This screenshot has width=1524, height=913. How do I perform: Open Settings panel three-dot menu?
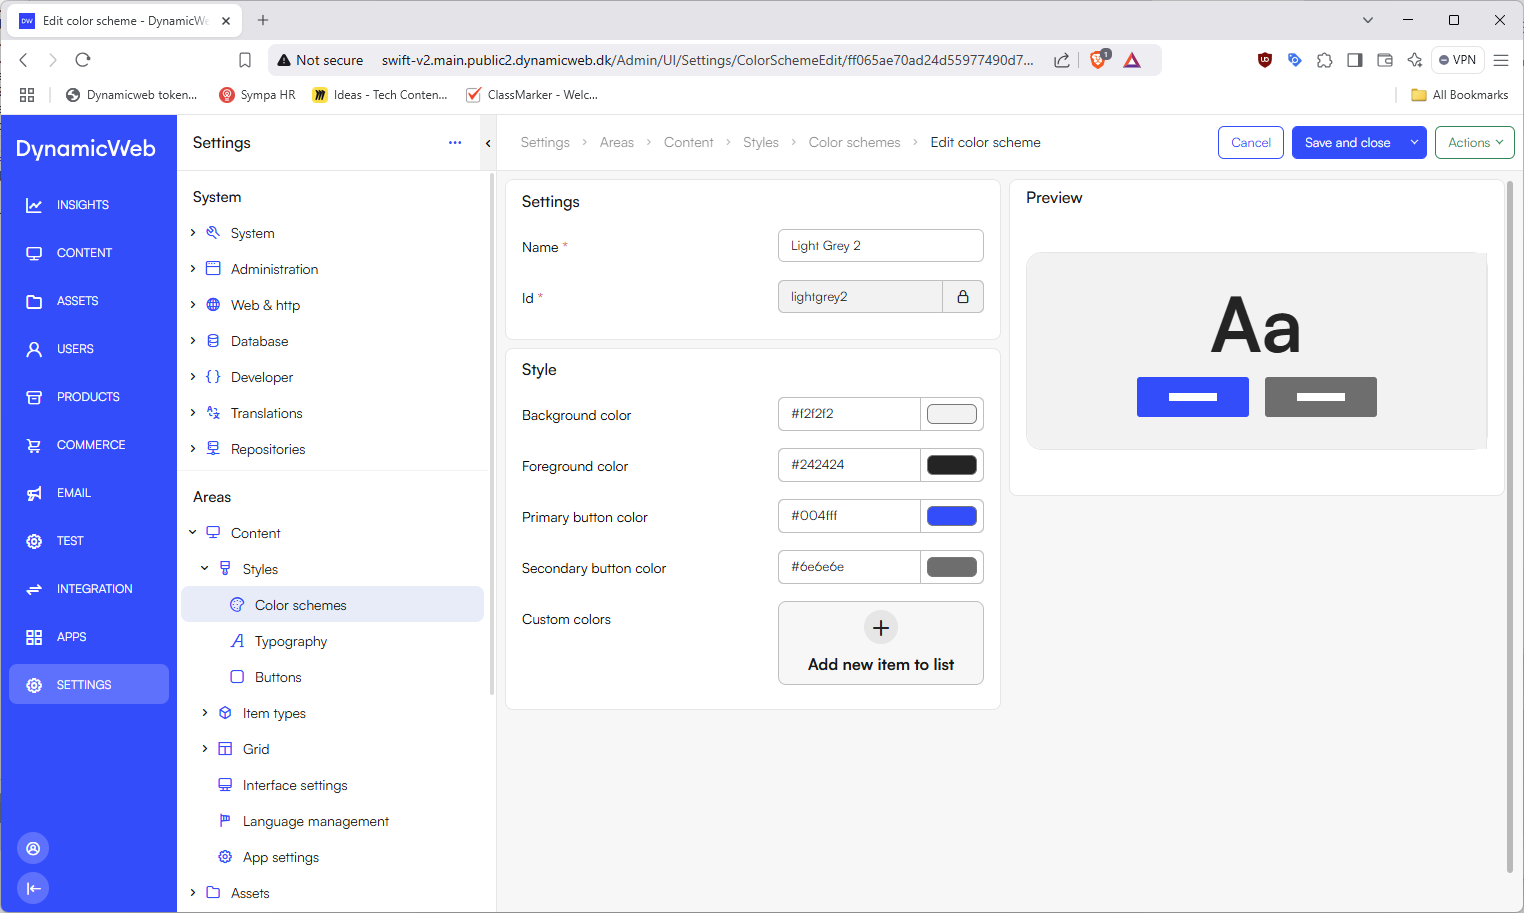pos(455,143)
